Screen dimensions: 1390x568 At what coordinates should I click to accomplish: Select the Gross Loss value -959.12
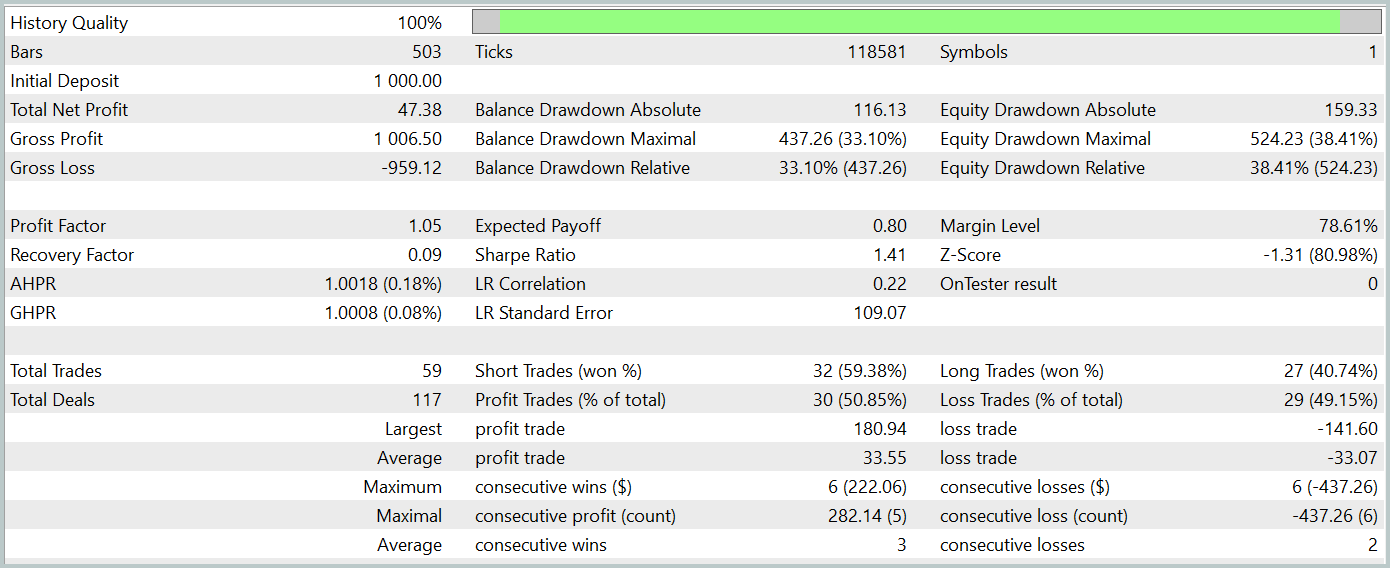click(x=412, y=168)
